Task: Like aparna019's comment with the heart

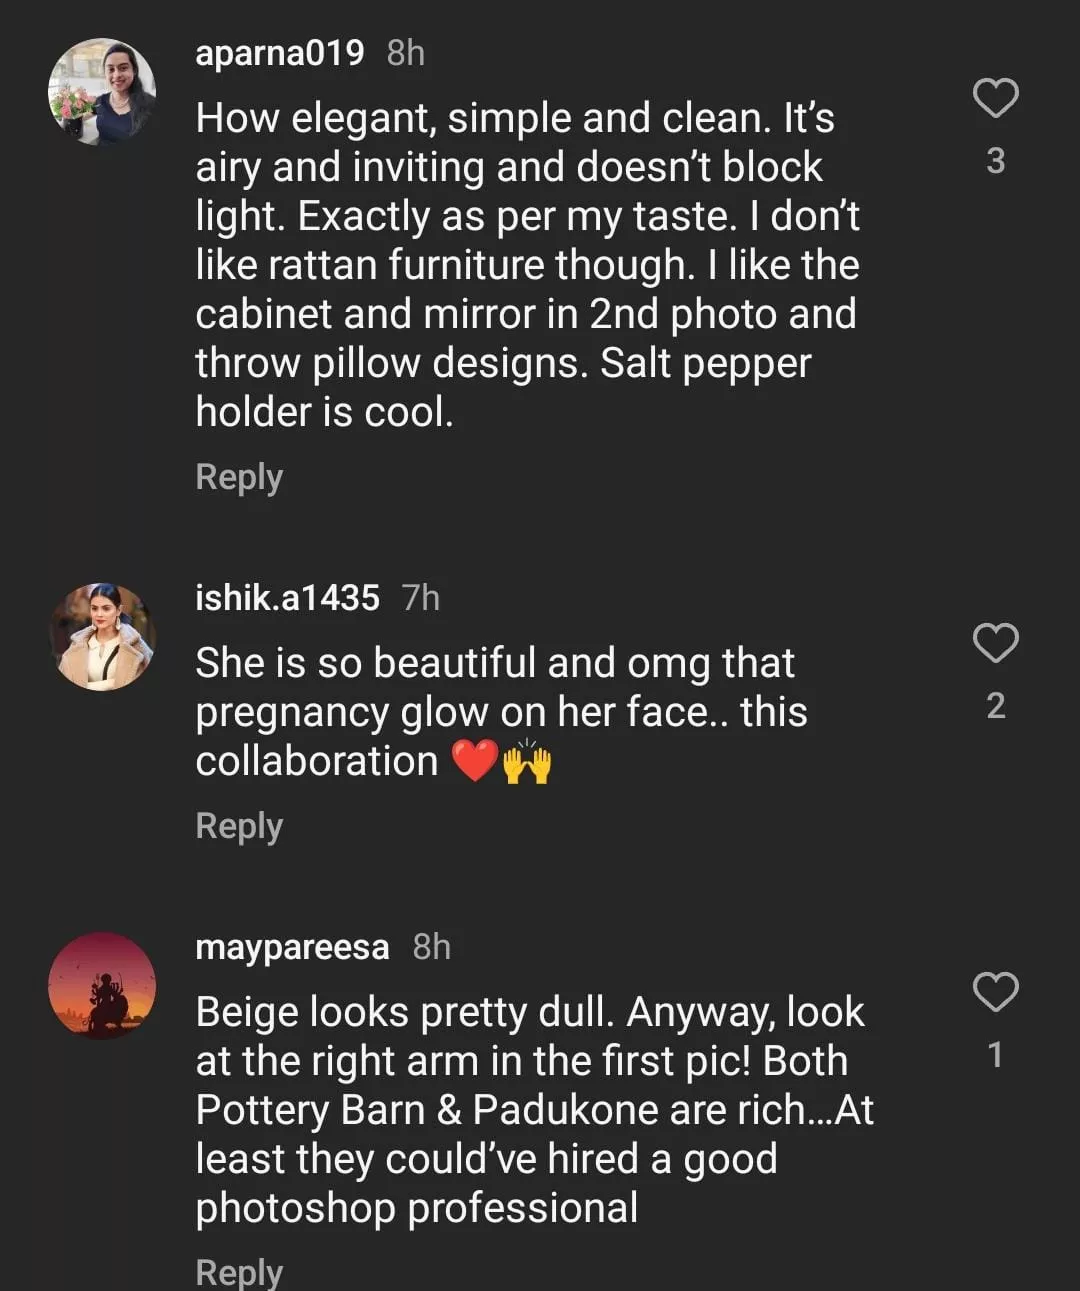Action: [996, 98]
